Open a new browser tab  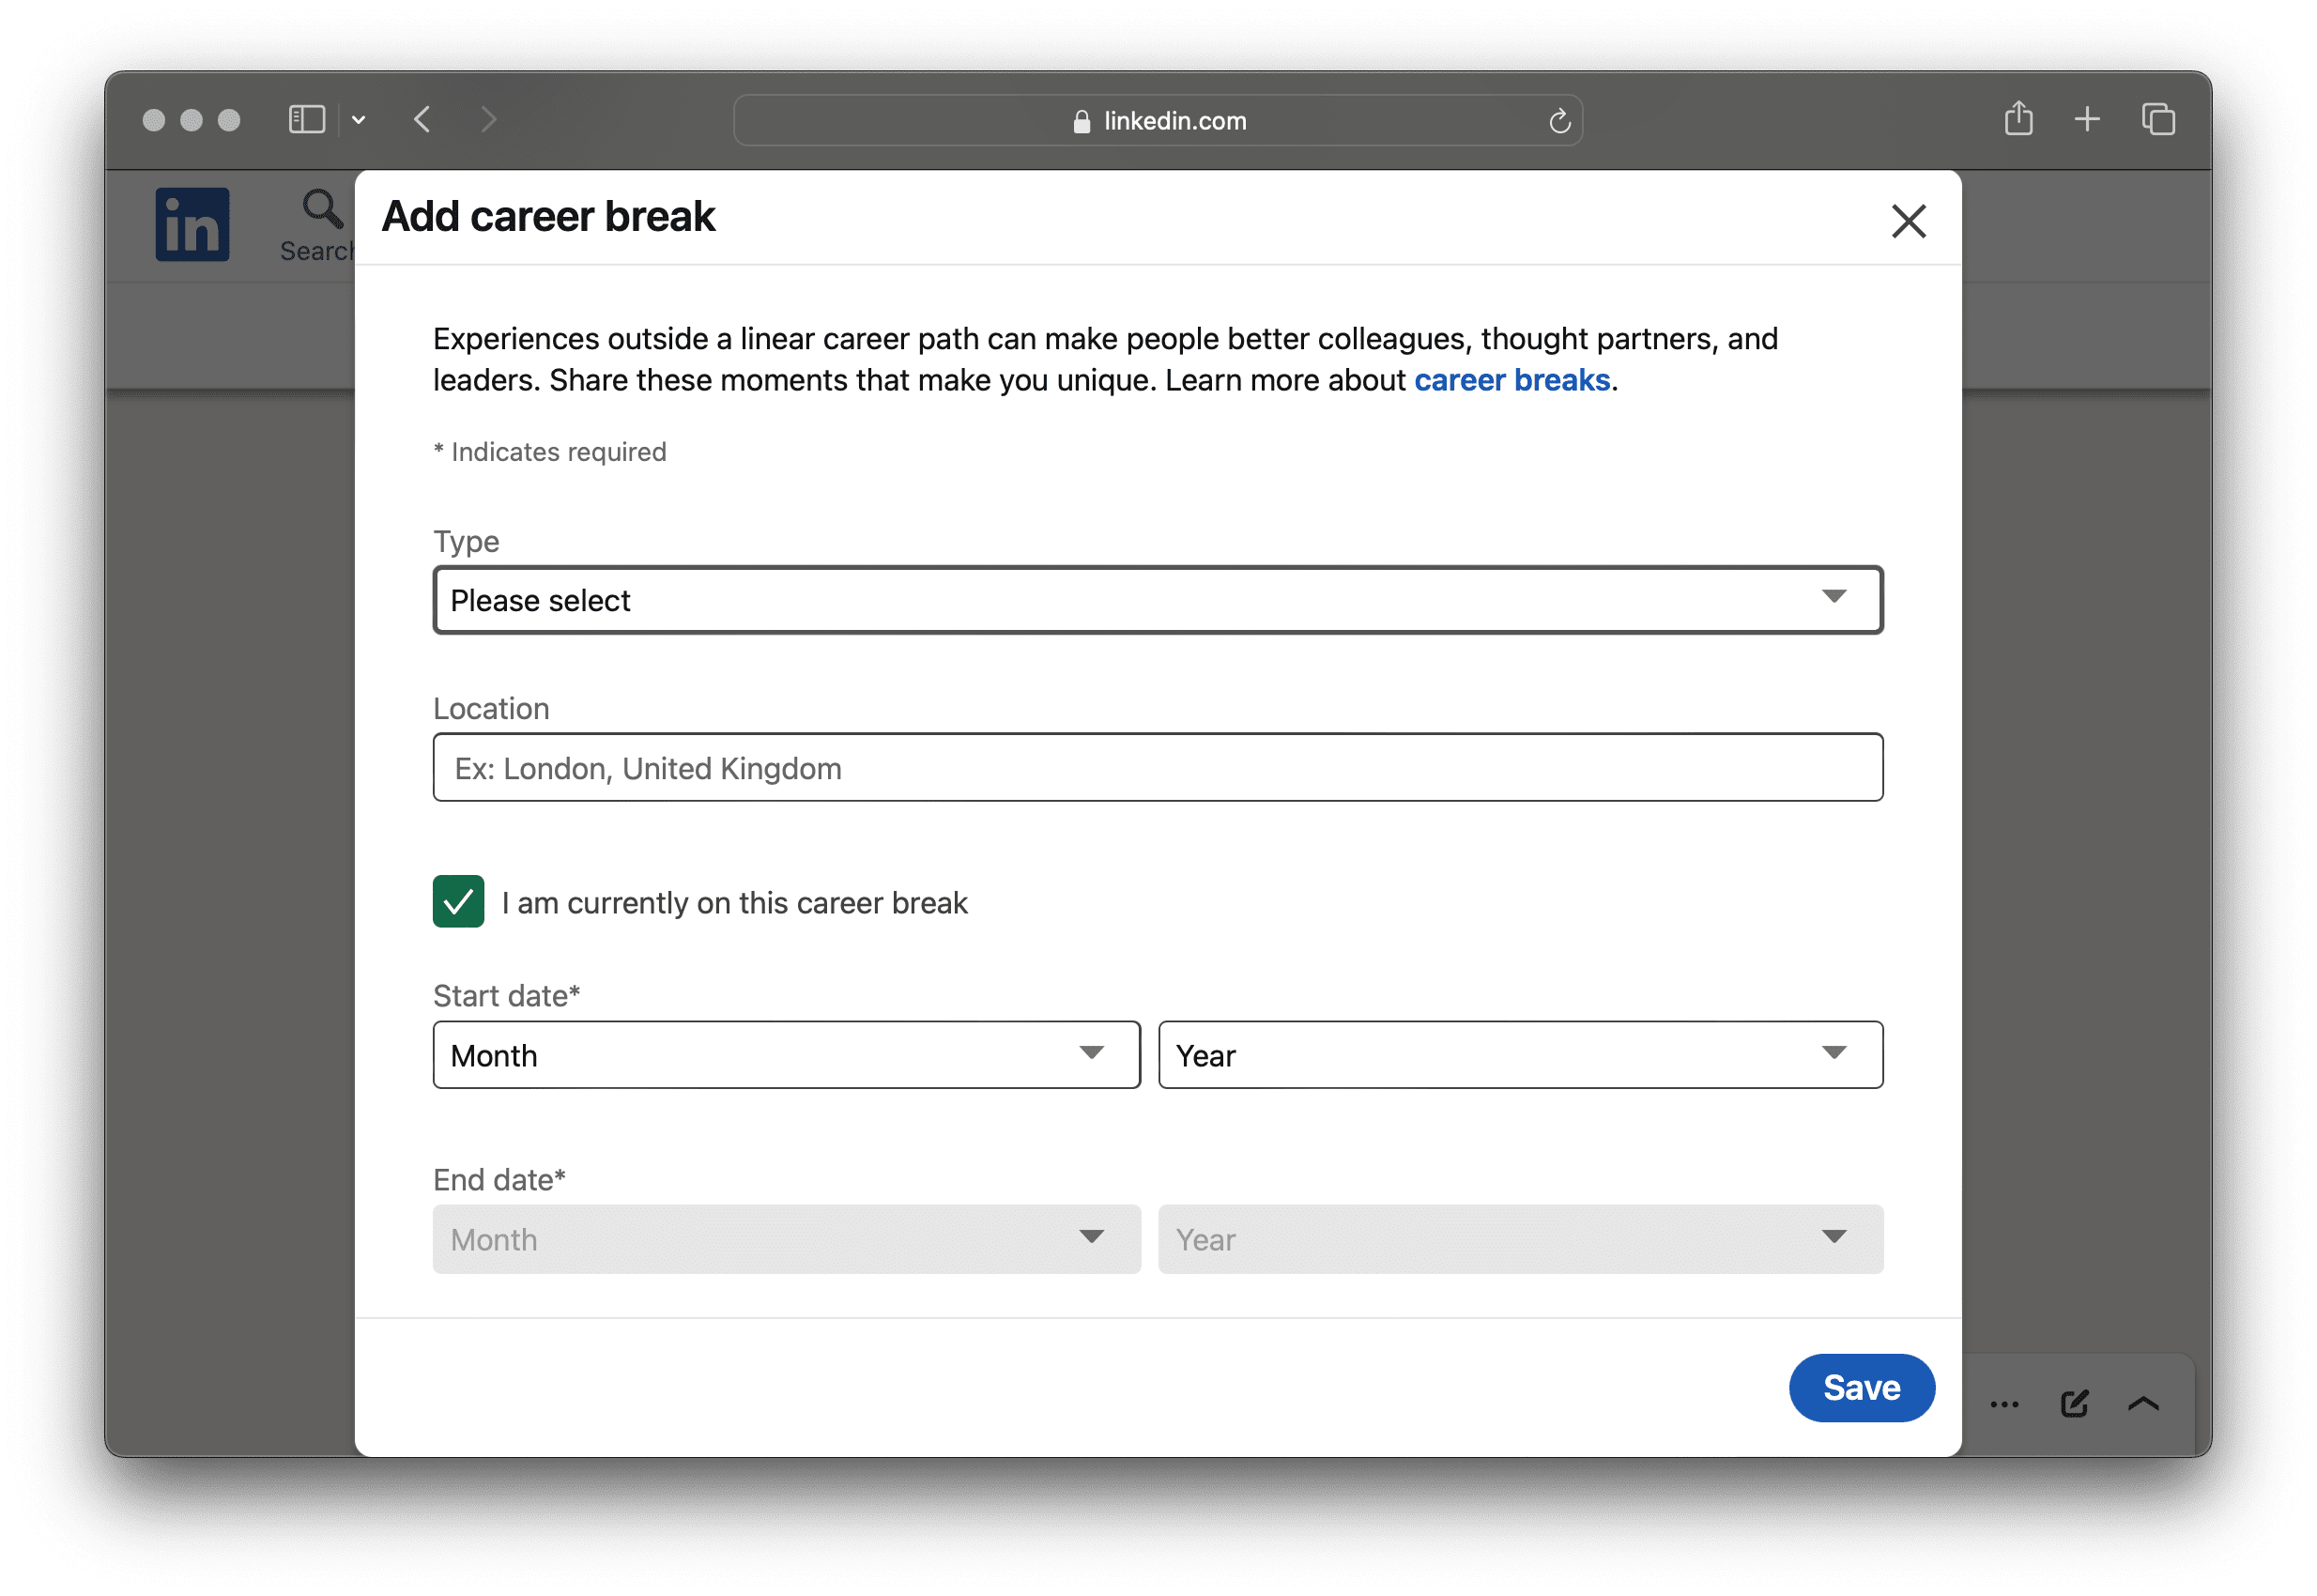(x=2087, y=119)
